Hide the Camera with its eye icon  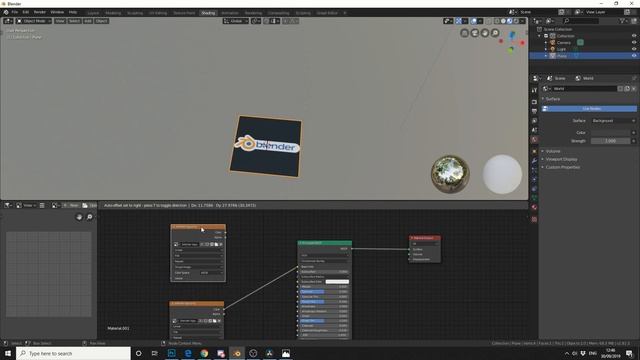pyautogui.click(x=634, y=42)
